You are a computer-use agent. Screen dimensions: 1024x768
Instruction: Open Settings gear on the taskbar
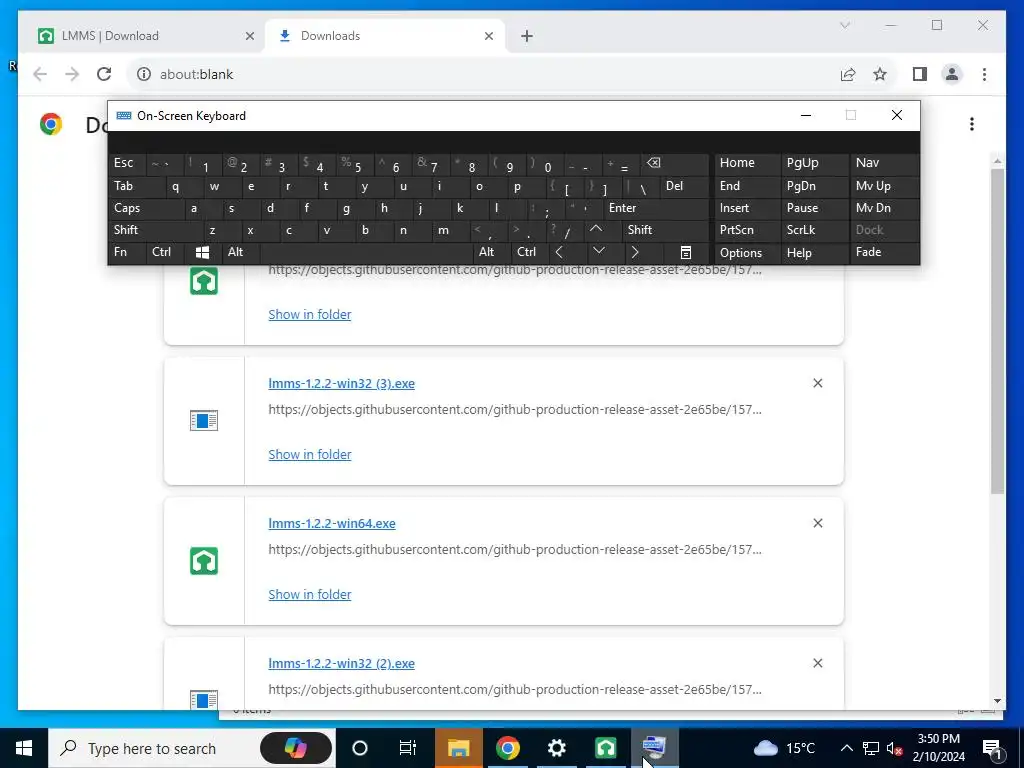[x=556, y=748]
